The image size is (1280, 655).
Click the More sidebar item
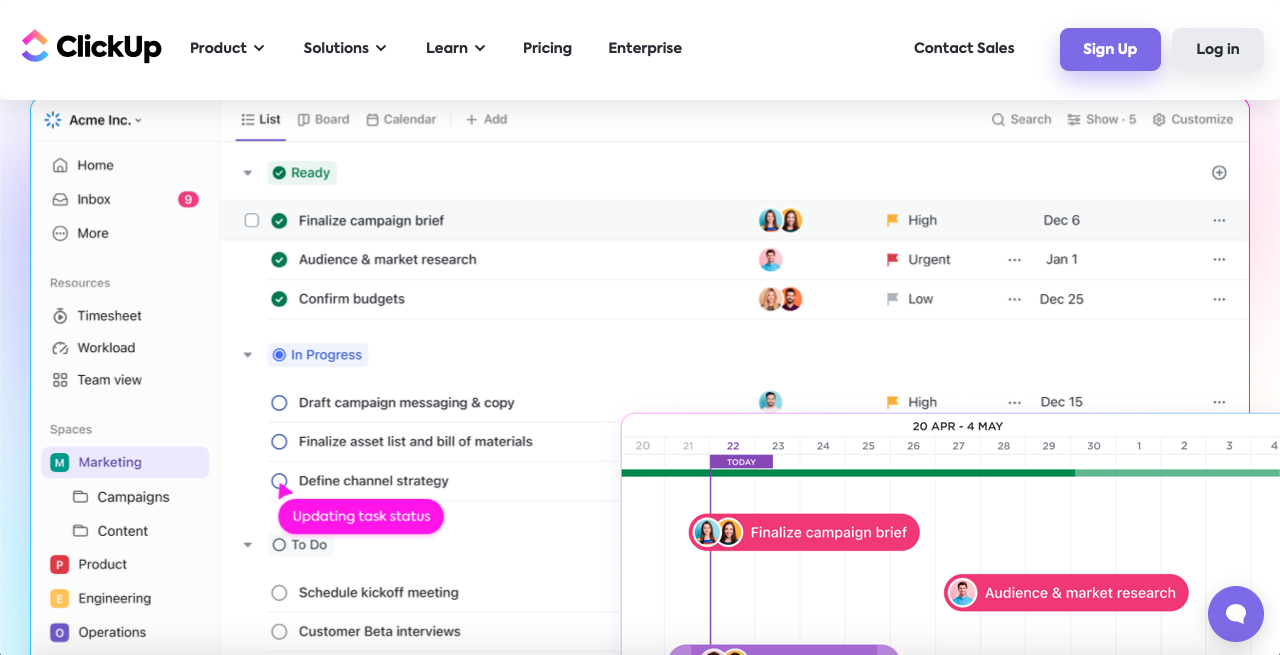click(80, 233)
